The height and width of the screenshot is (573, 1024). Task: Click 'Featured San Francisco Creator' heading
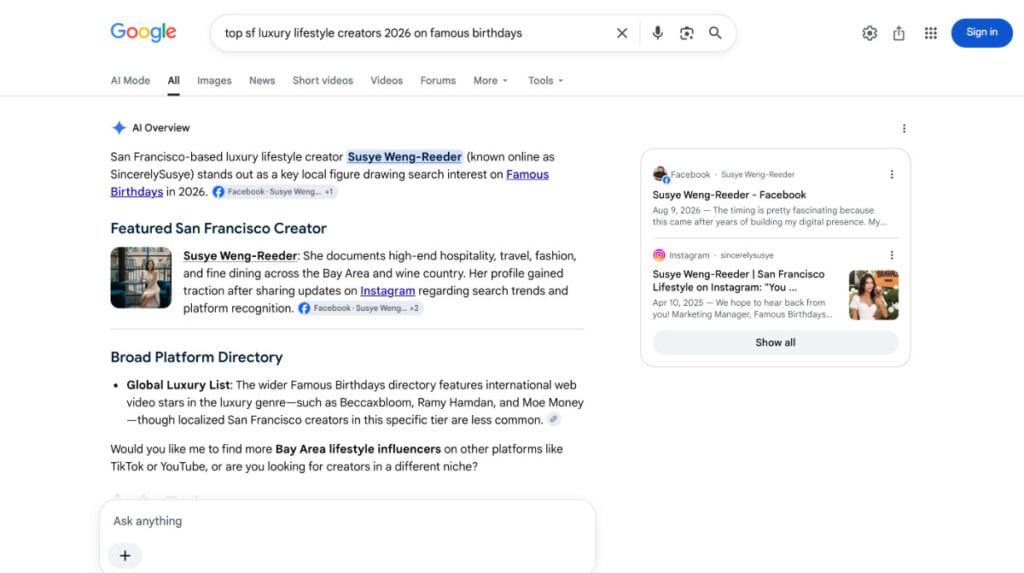point(218,228)
